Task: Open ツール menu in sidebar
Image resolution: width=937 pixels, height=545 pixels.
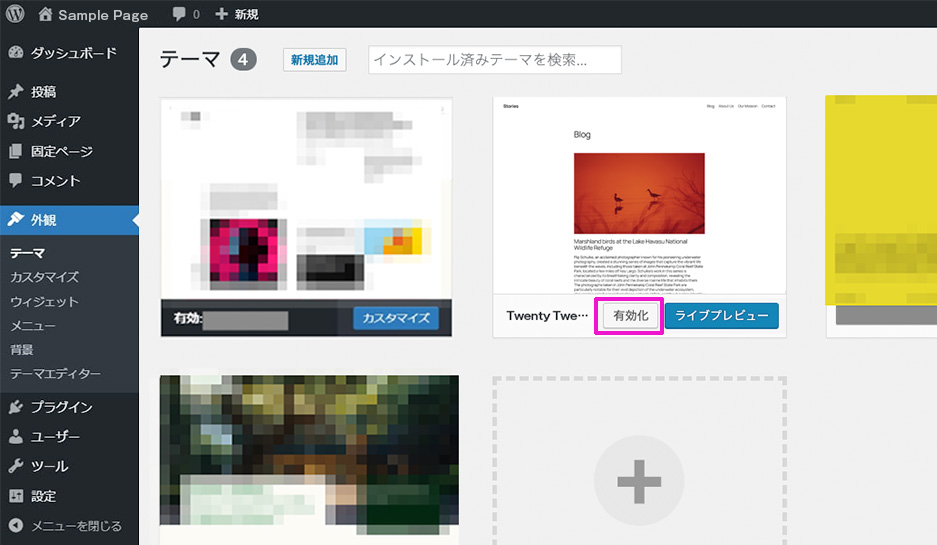Action: click(49, 466)
